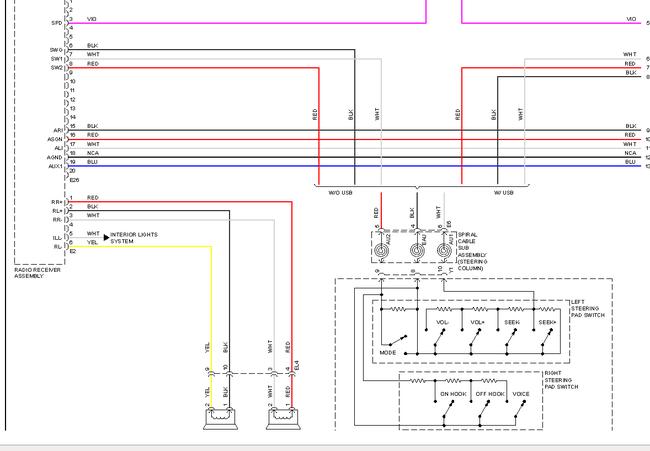
Task: Select the SW1 pin label
Action: [56, 59]
